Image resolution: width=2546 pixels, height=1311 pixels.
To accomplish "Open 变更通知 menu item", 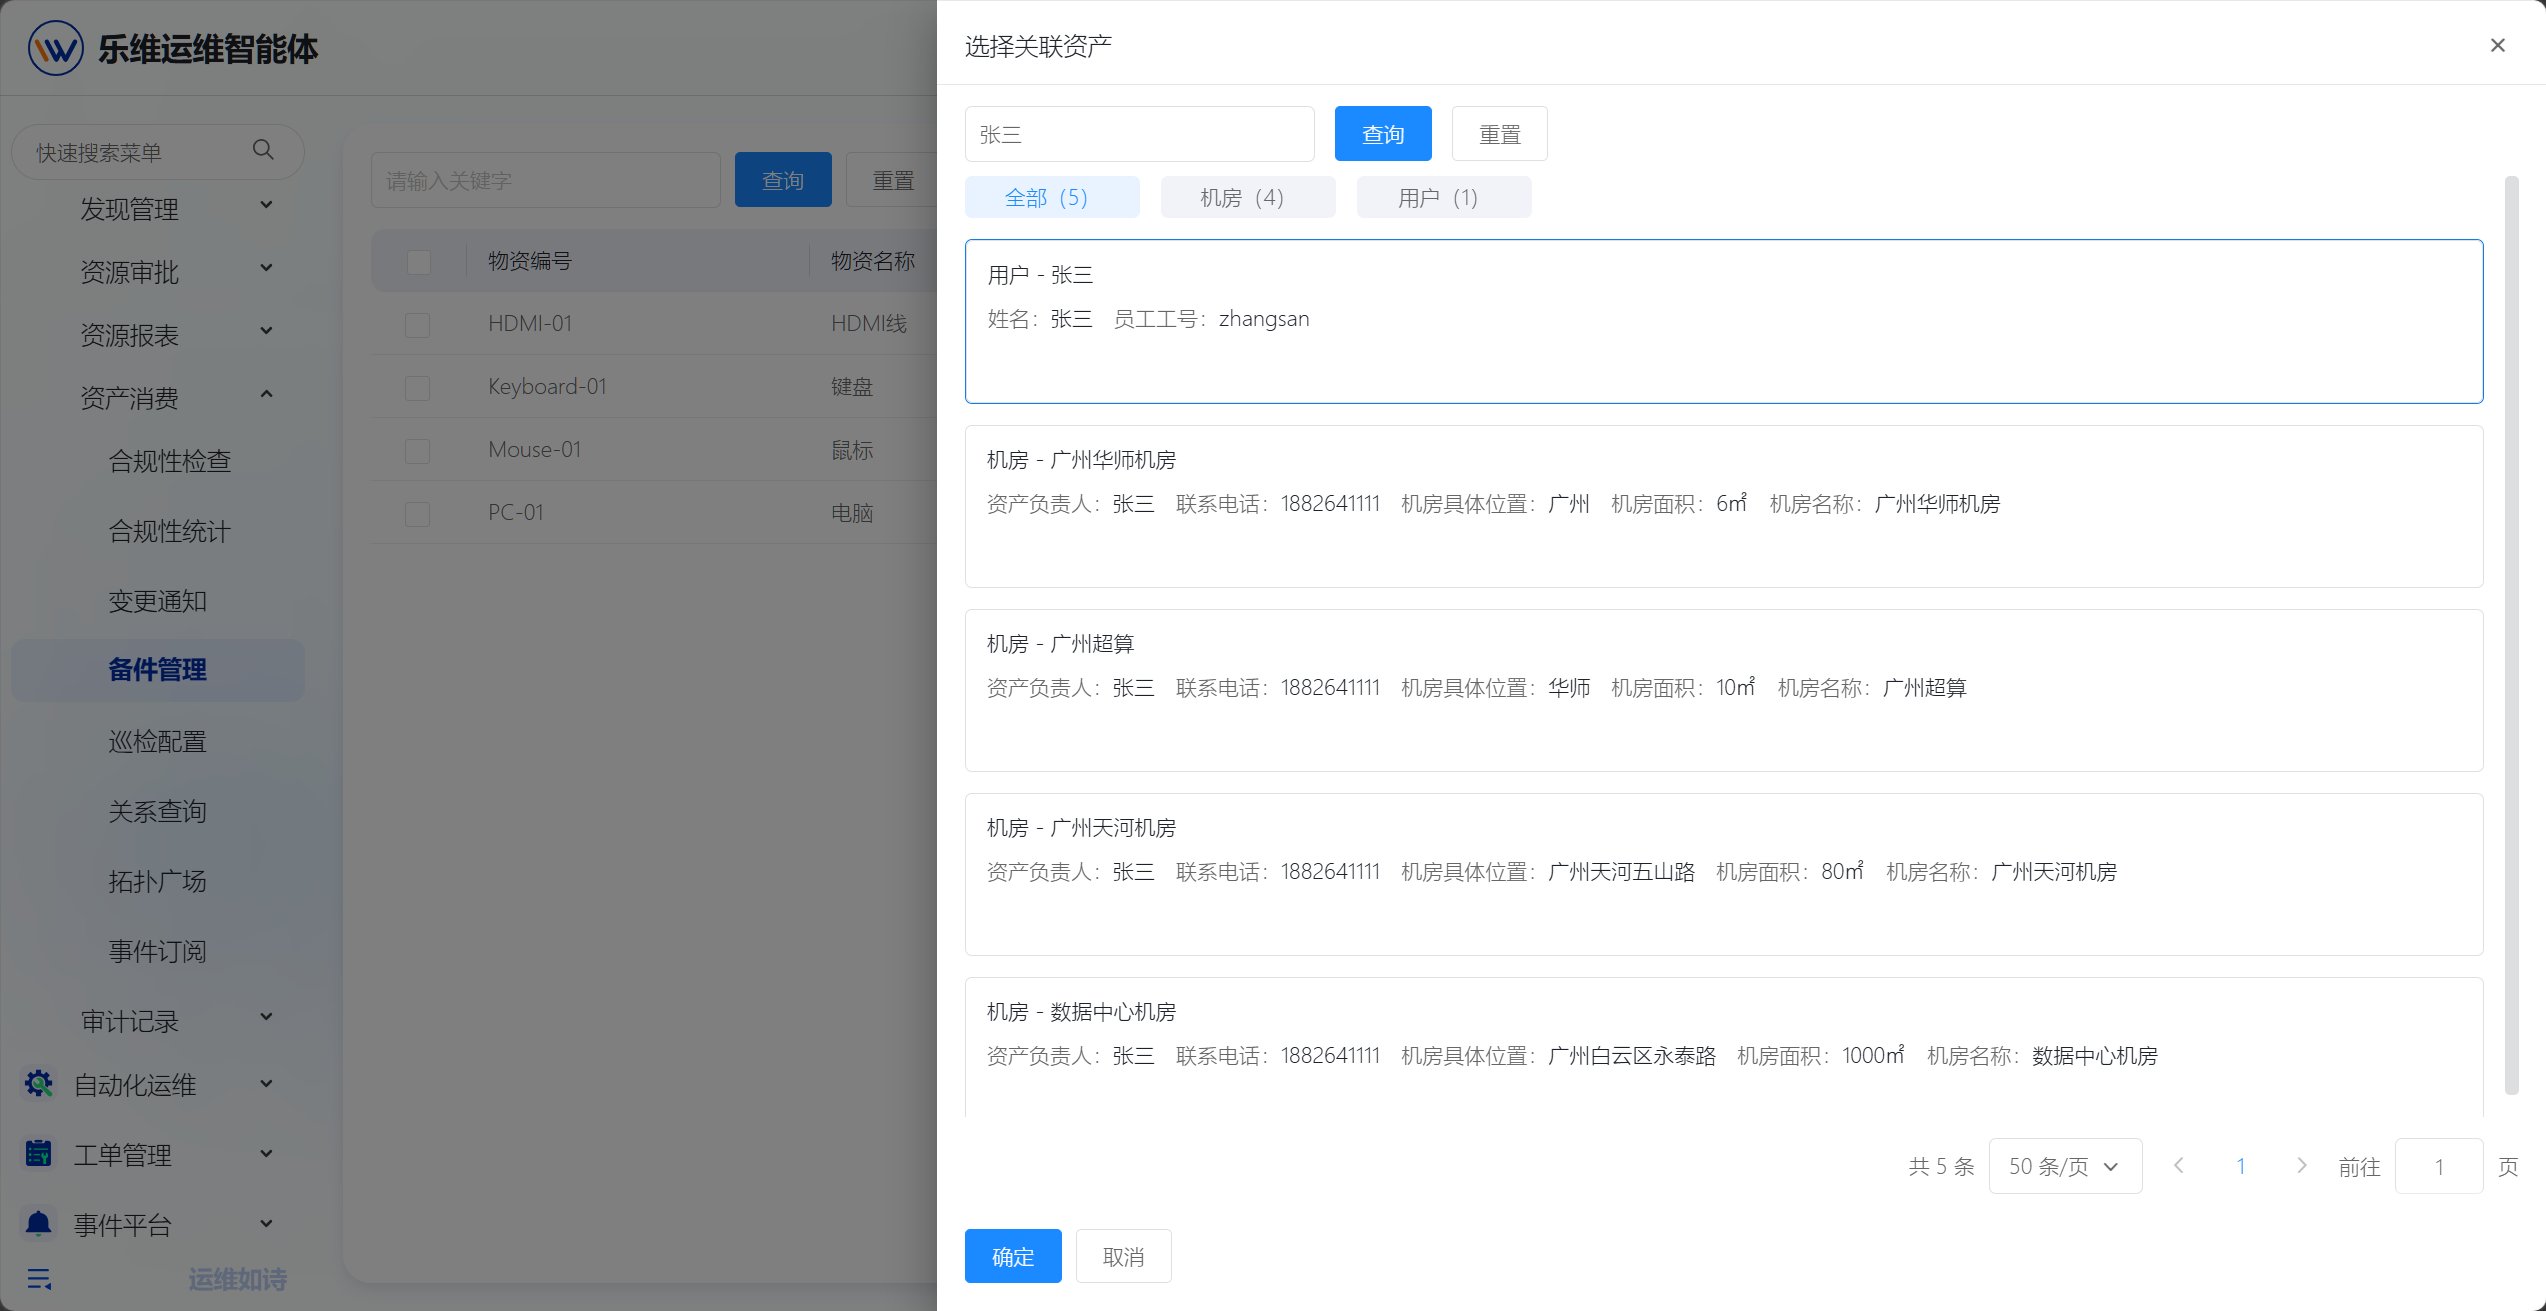I will 158,601.
